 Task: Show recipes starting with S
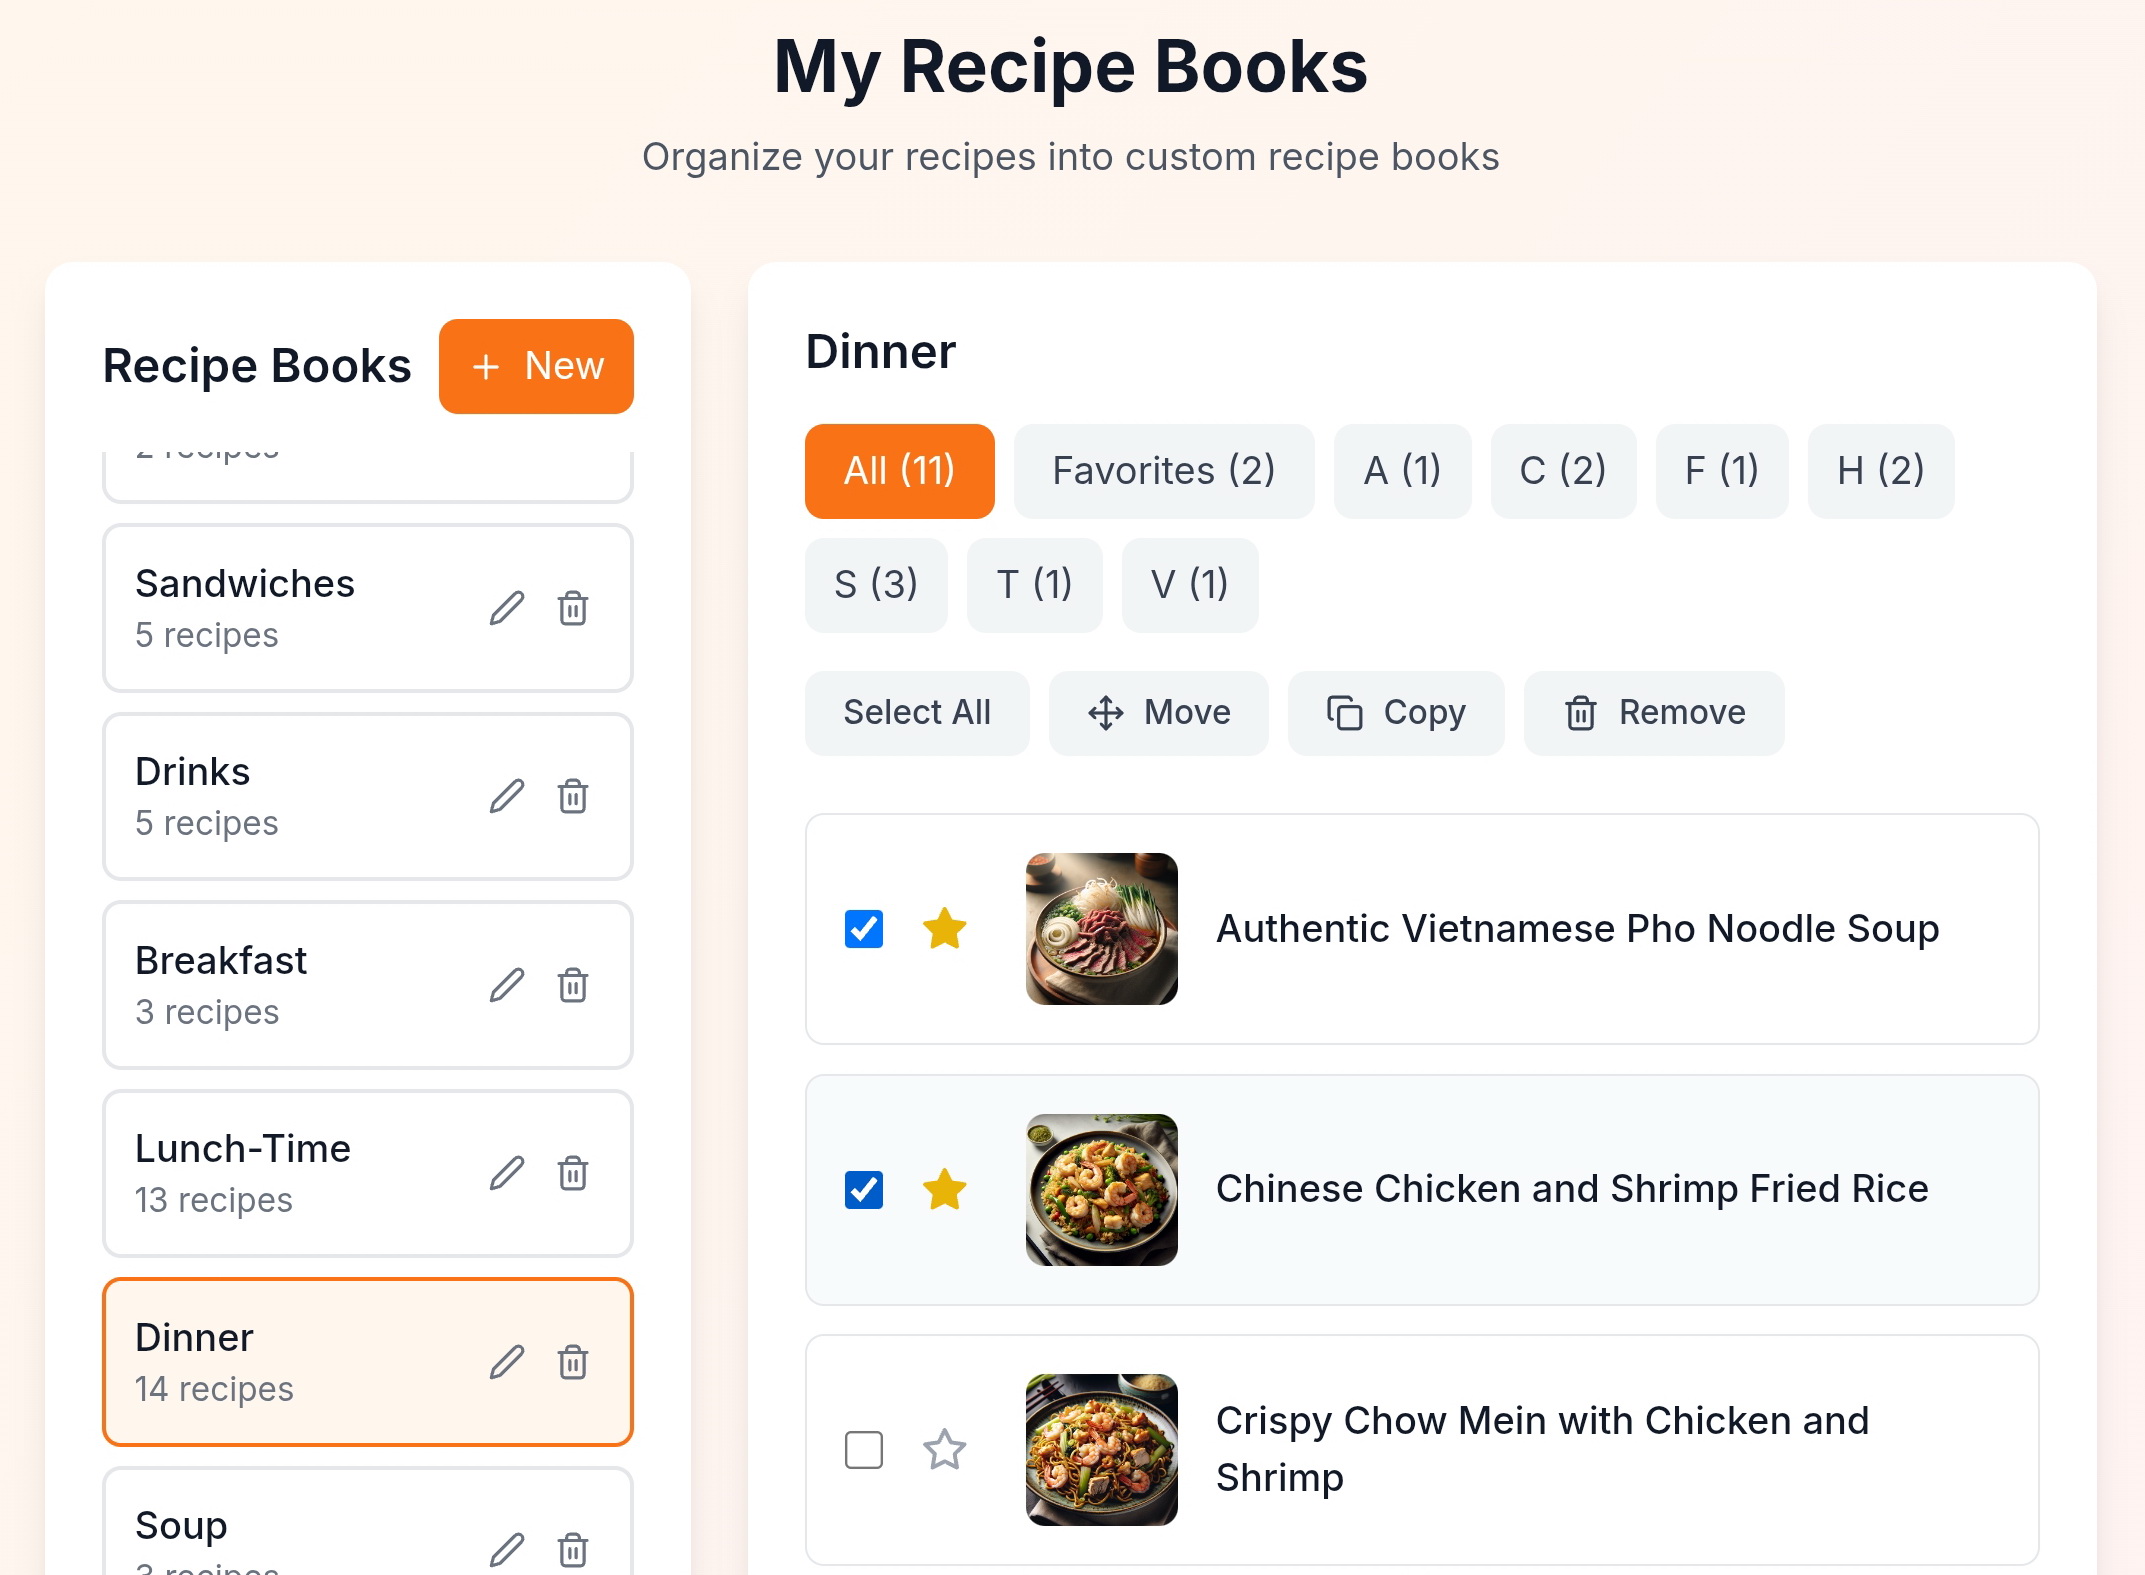(x=876, y=585)
